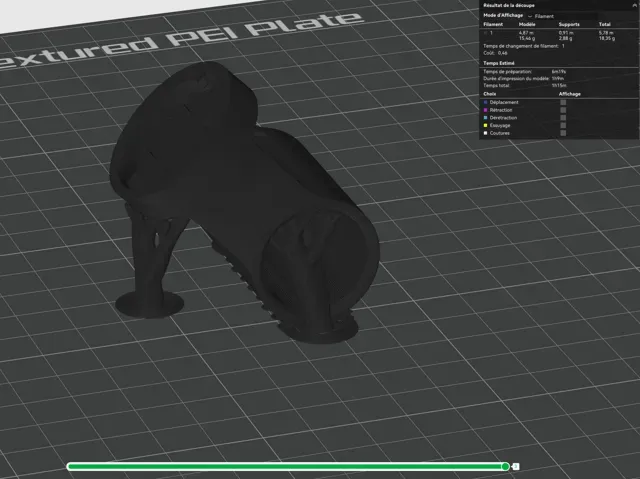Click the Total column header
This screenshot has height=479, width=640.
click(604, 24)
